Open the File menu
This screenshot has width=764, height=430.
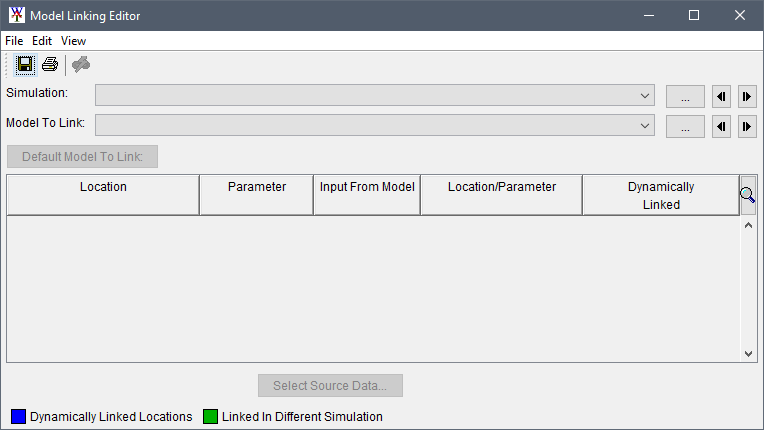click(x=14, y=41)
